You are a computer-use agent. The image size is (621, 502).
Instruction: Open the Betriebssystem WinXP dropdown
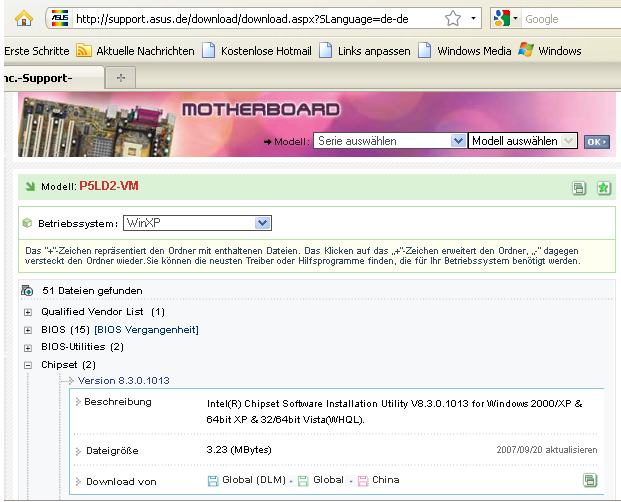click(197, 223)
